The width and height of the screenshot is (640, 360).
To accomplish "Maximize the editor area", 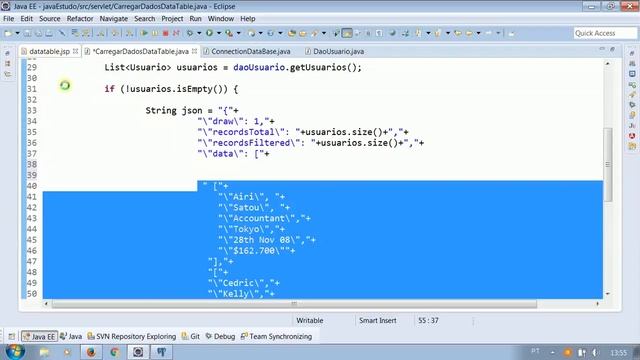I will pyautogui.click(x=612, y=49).
